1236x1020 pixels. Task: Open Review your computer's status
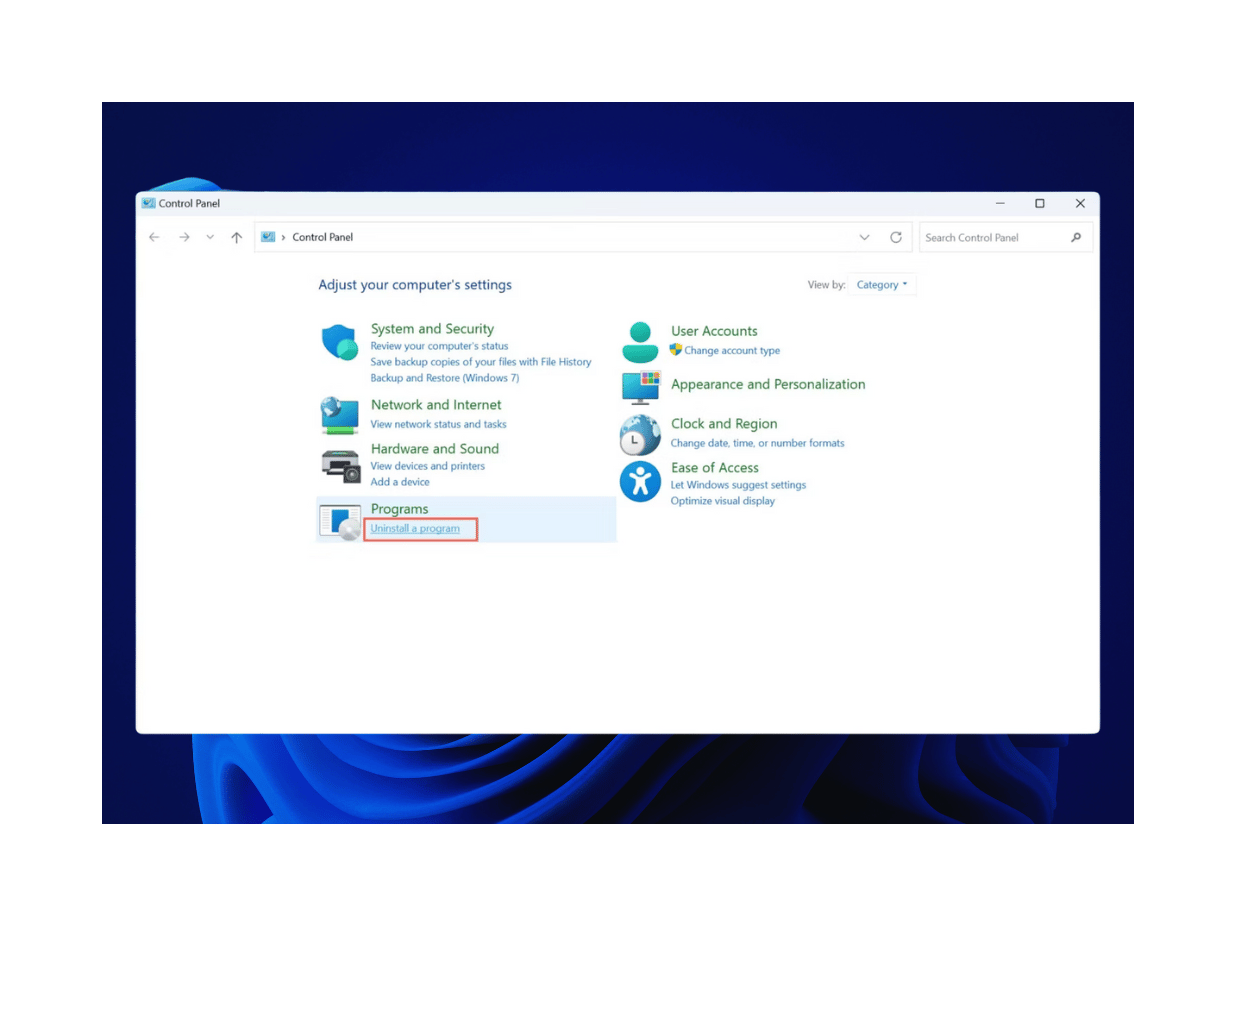439,346
